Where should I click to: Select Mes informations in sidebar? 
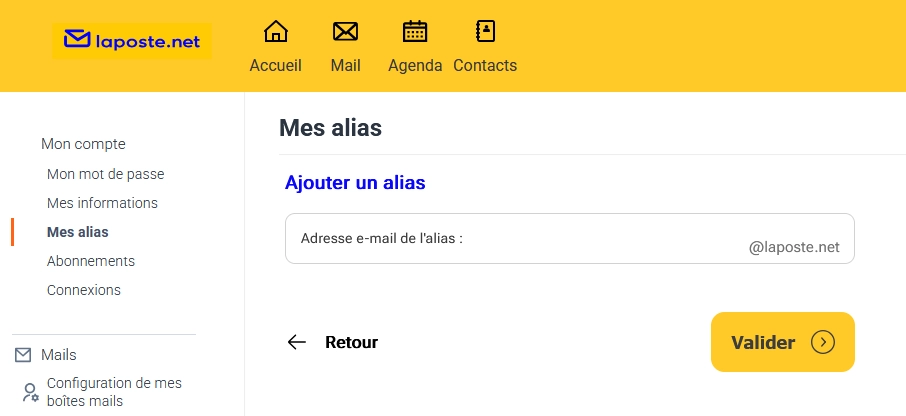(102, 203)
